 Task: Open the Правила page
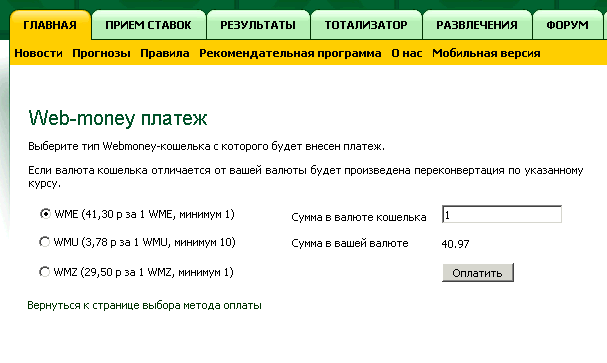[x=165, y=53]
